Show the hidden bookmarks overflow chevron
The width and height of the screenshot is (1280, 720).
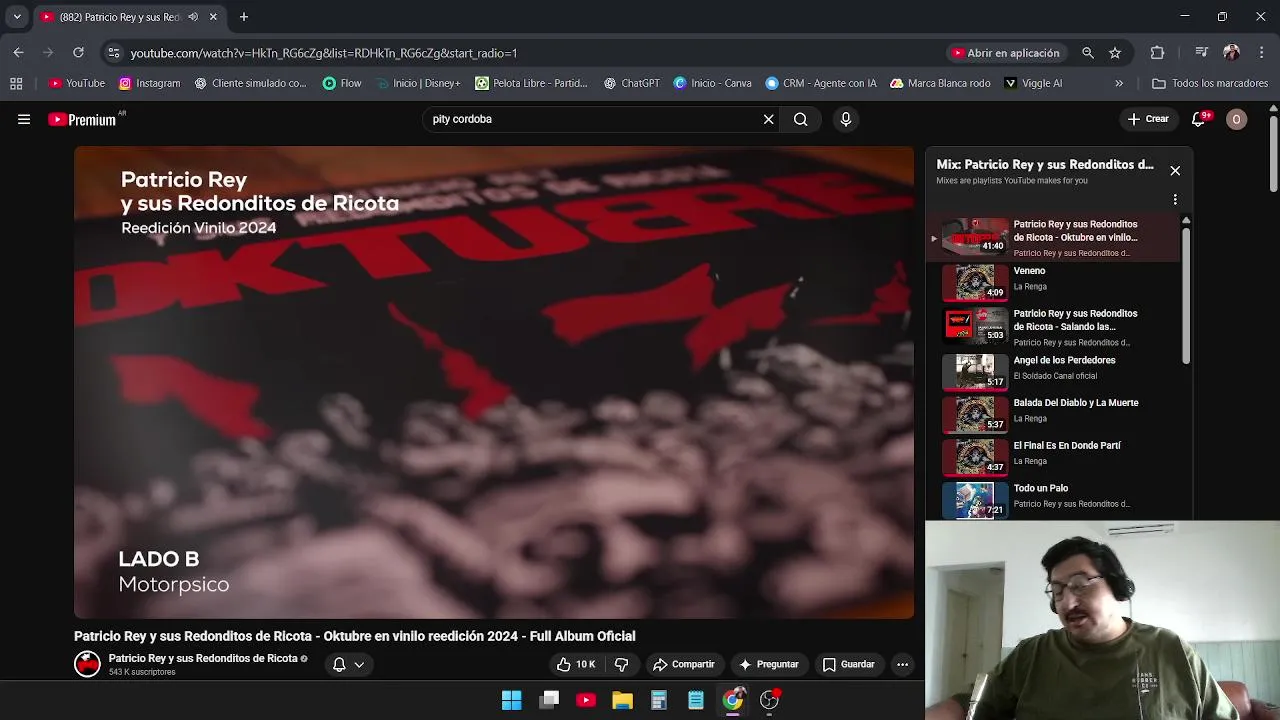click(1119, 83)
